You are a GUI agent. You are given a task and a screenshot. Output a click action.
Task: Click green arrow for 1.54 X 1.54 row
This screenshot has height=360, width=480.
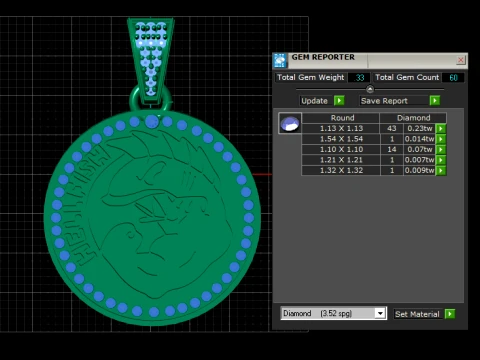441,139
